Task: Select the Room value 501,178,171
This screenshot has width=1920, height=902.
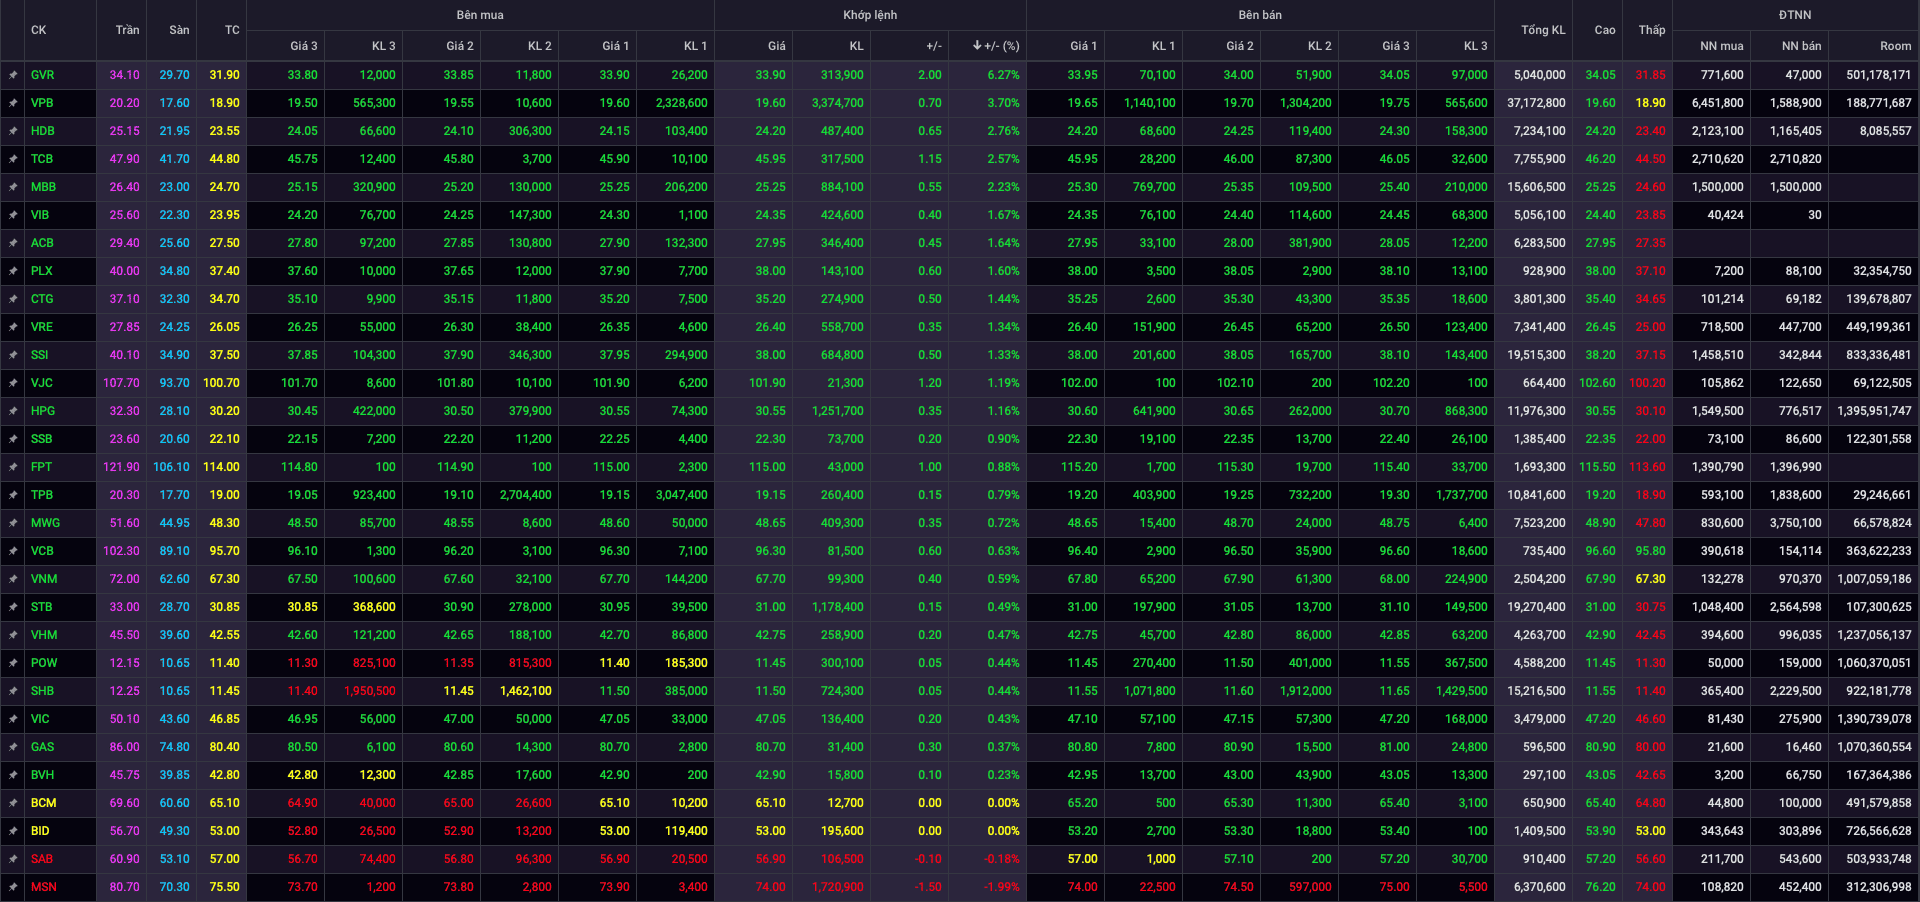Action: coord(1878,75)
